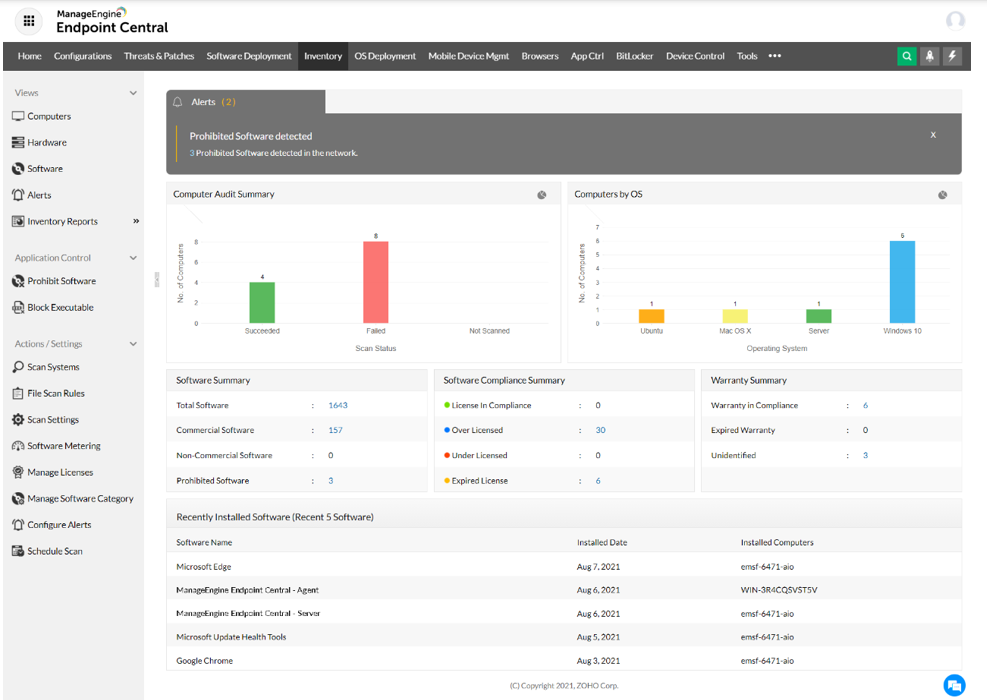Open the chat support bubble icon
The image size is (987, 700).
(x=954, y=685)
